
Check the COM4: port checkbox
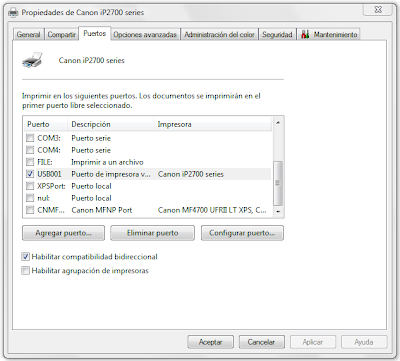coord(30,150)
